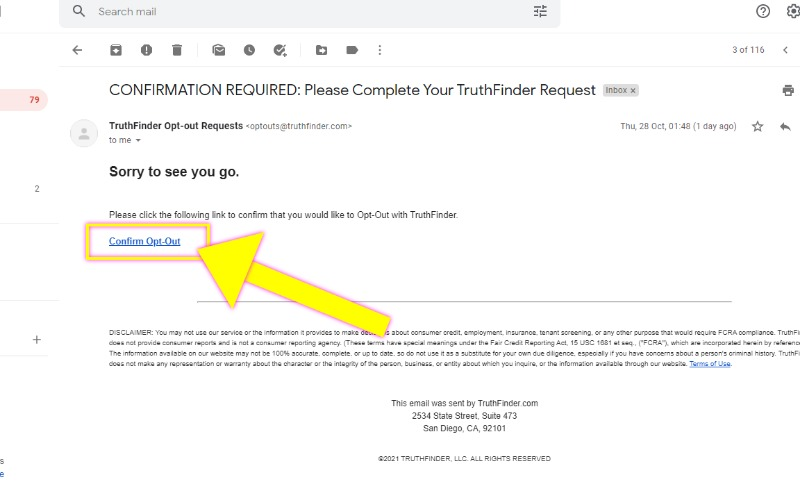Click the plus icon in the sidebar
The height and width of the screenshot is (500, 800).
tap(37, 339)
